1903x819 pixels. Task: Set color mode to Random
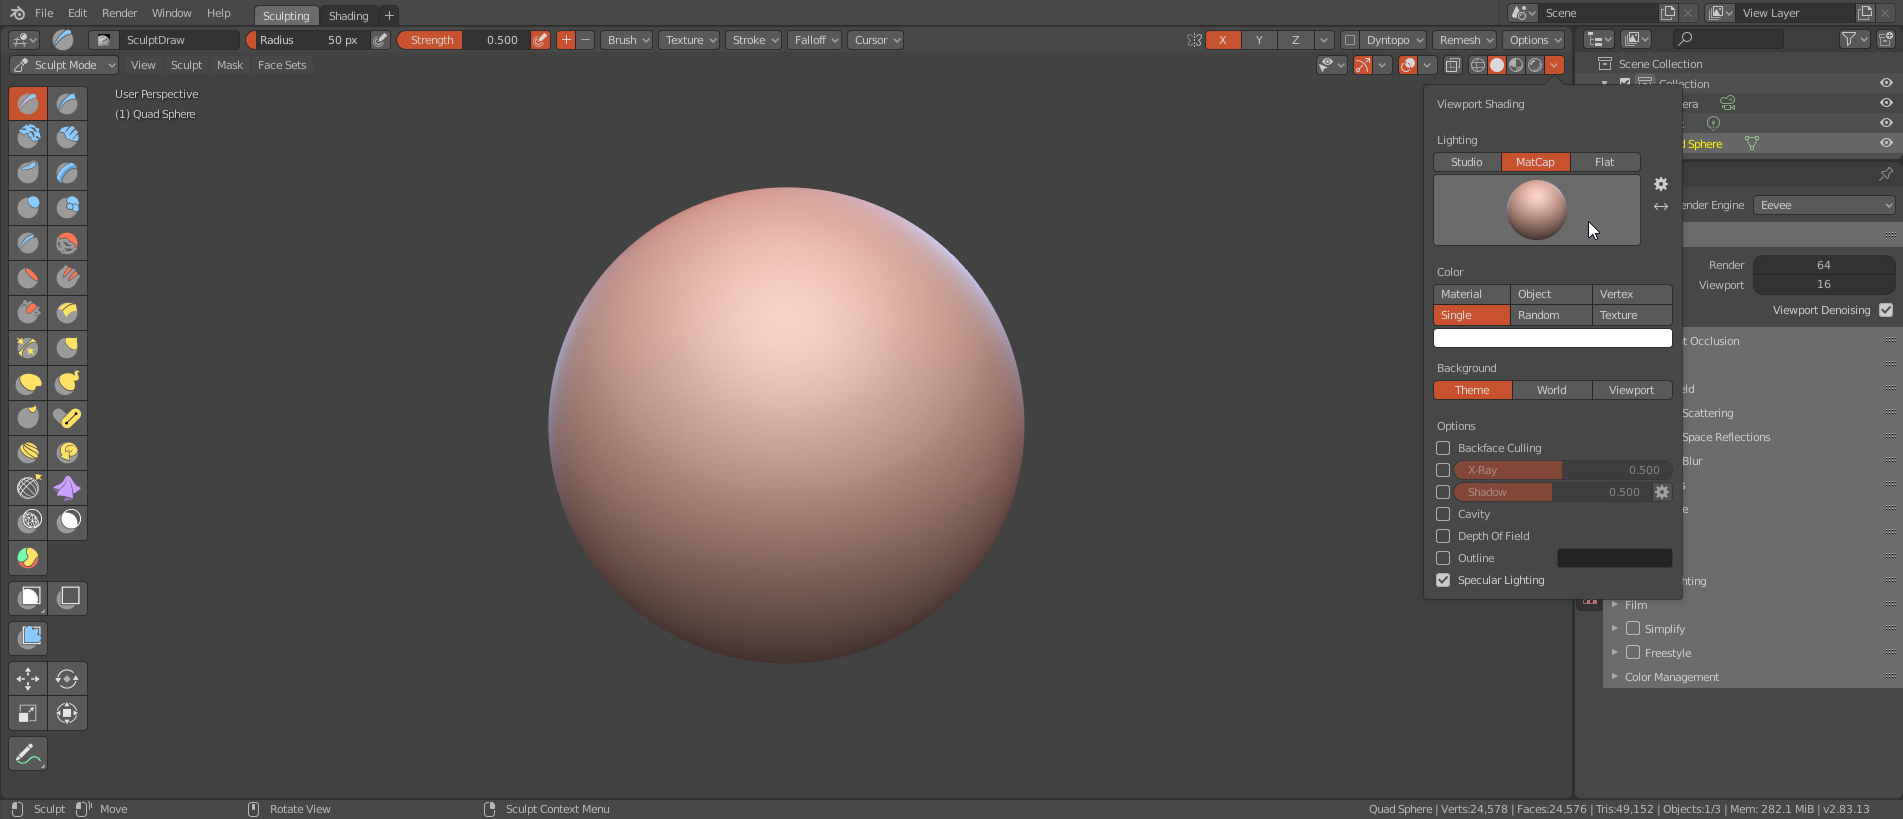1550,315
